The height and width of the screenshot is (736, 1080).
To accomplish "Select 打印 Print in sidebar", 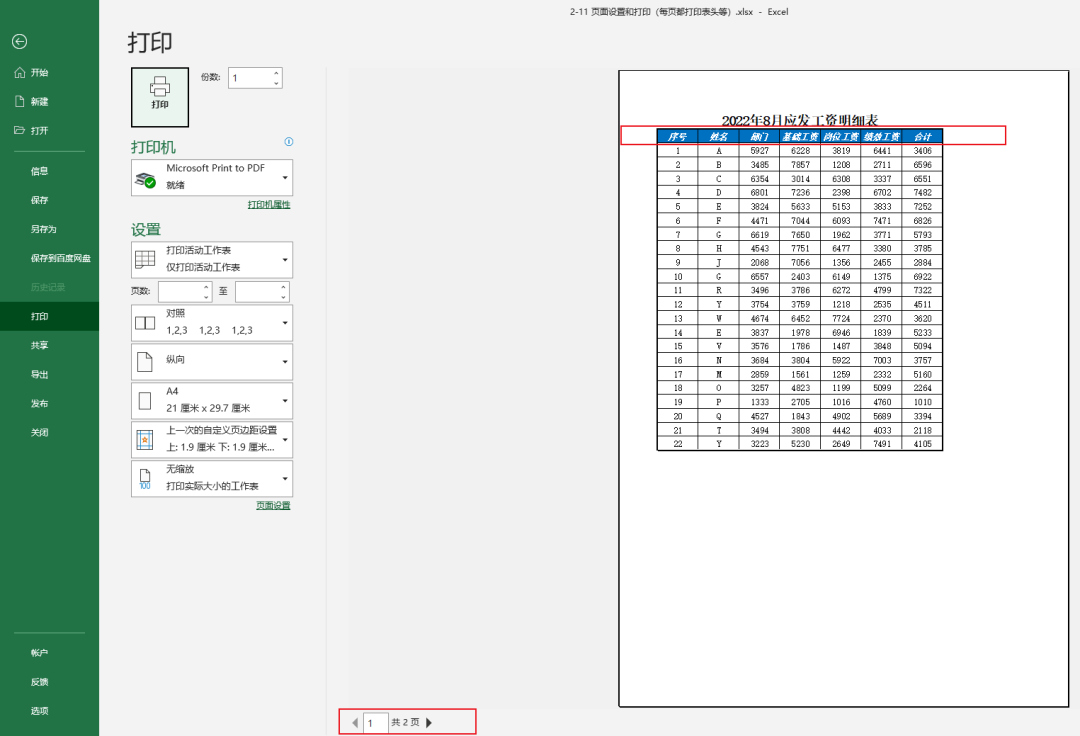I will pos(50,316).
